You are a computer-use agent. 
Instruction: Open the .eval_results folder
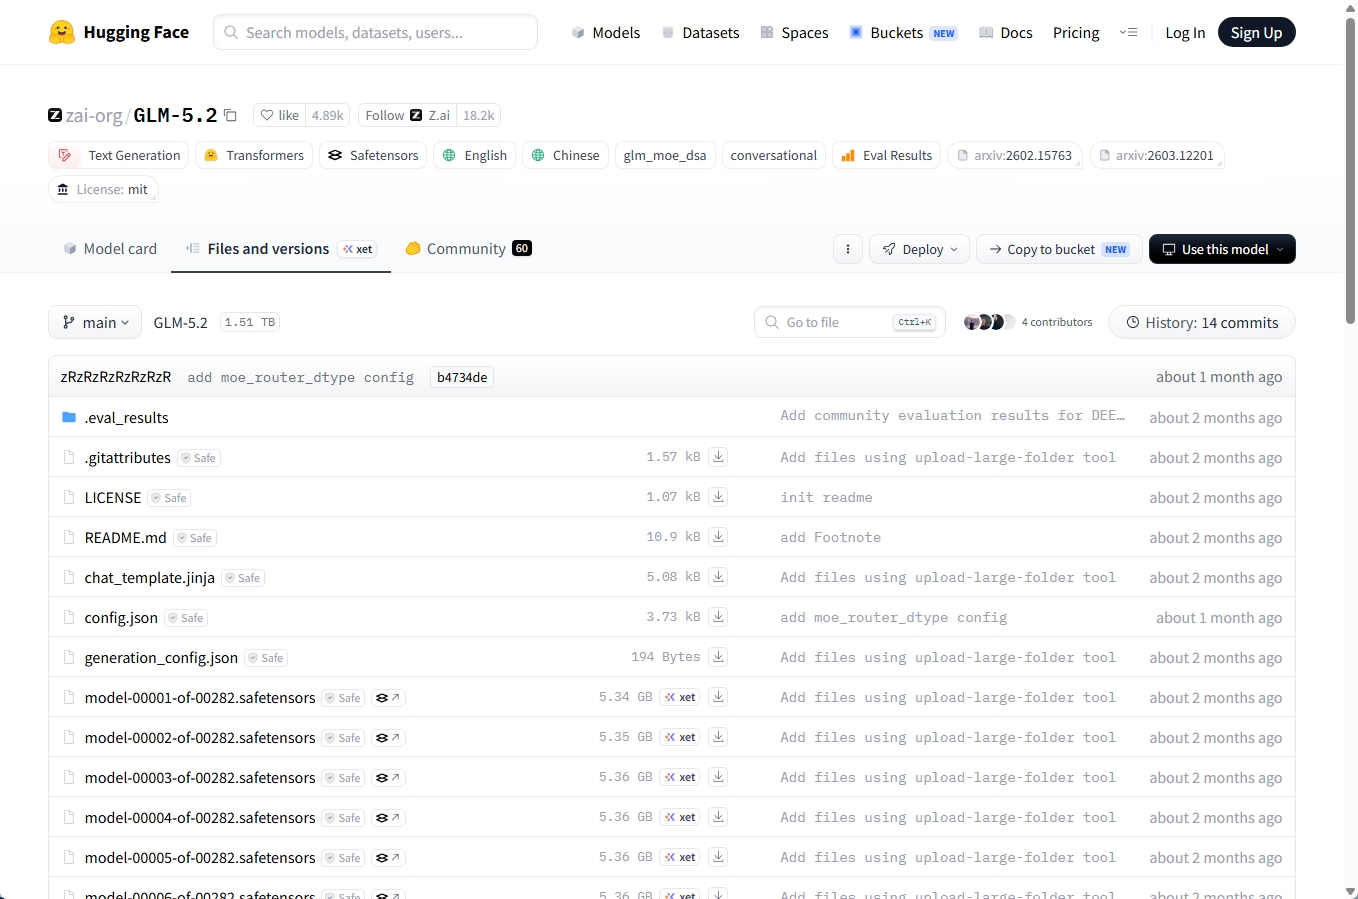click(126, 417)
